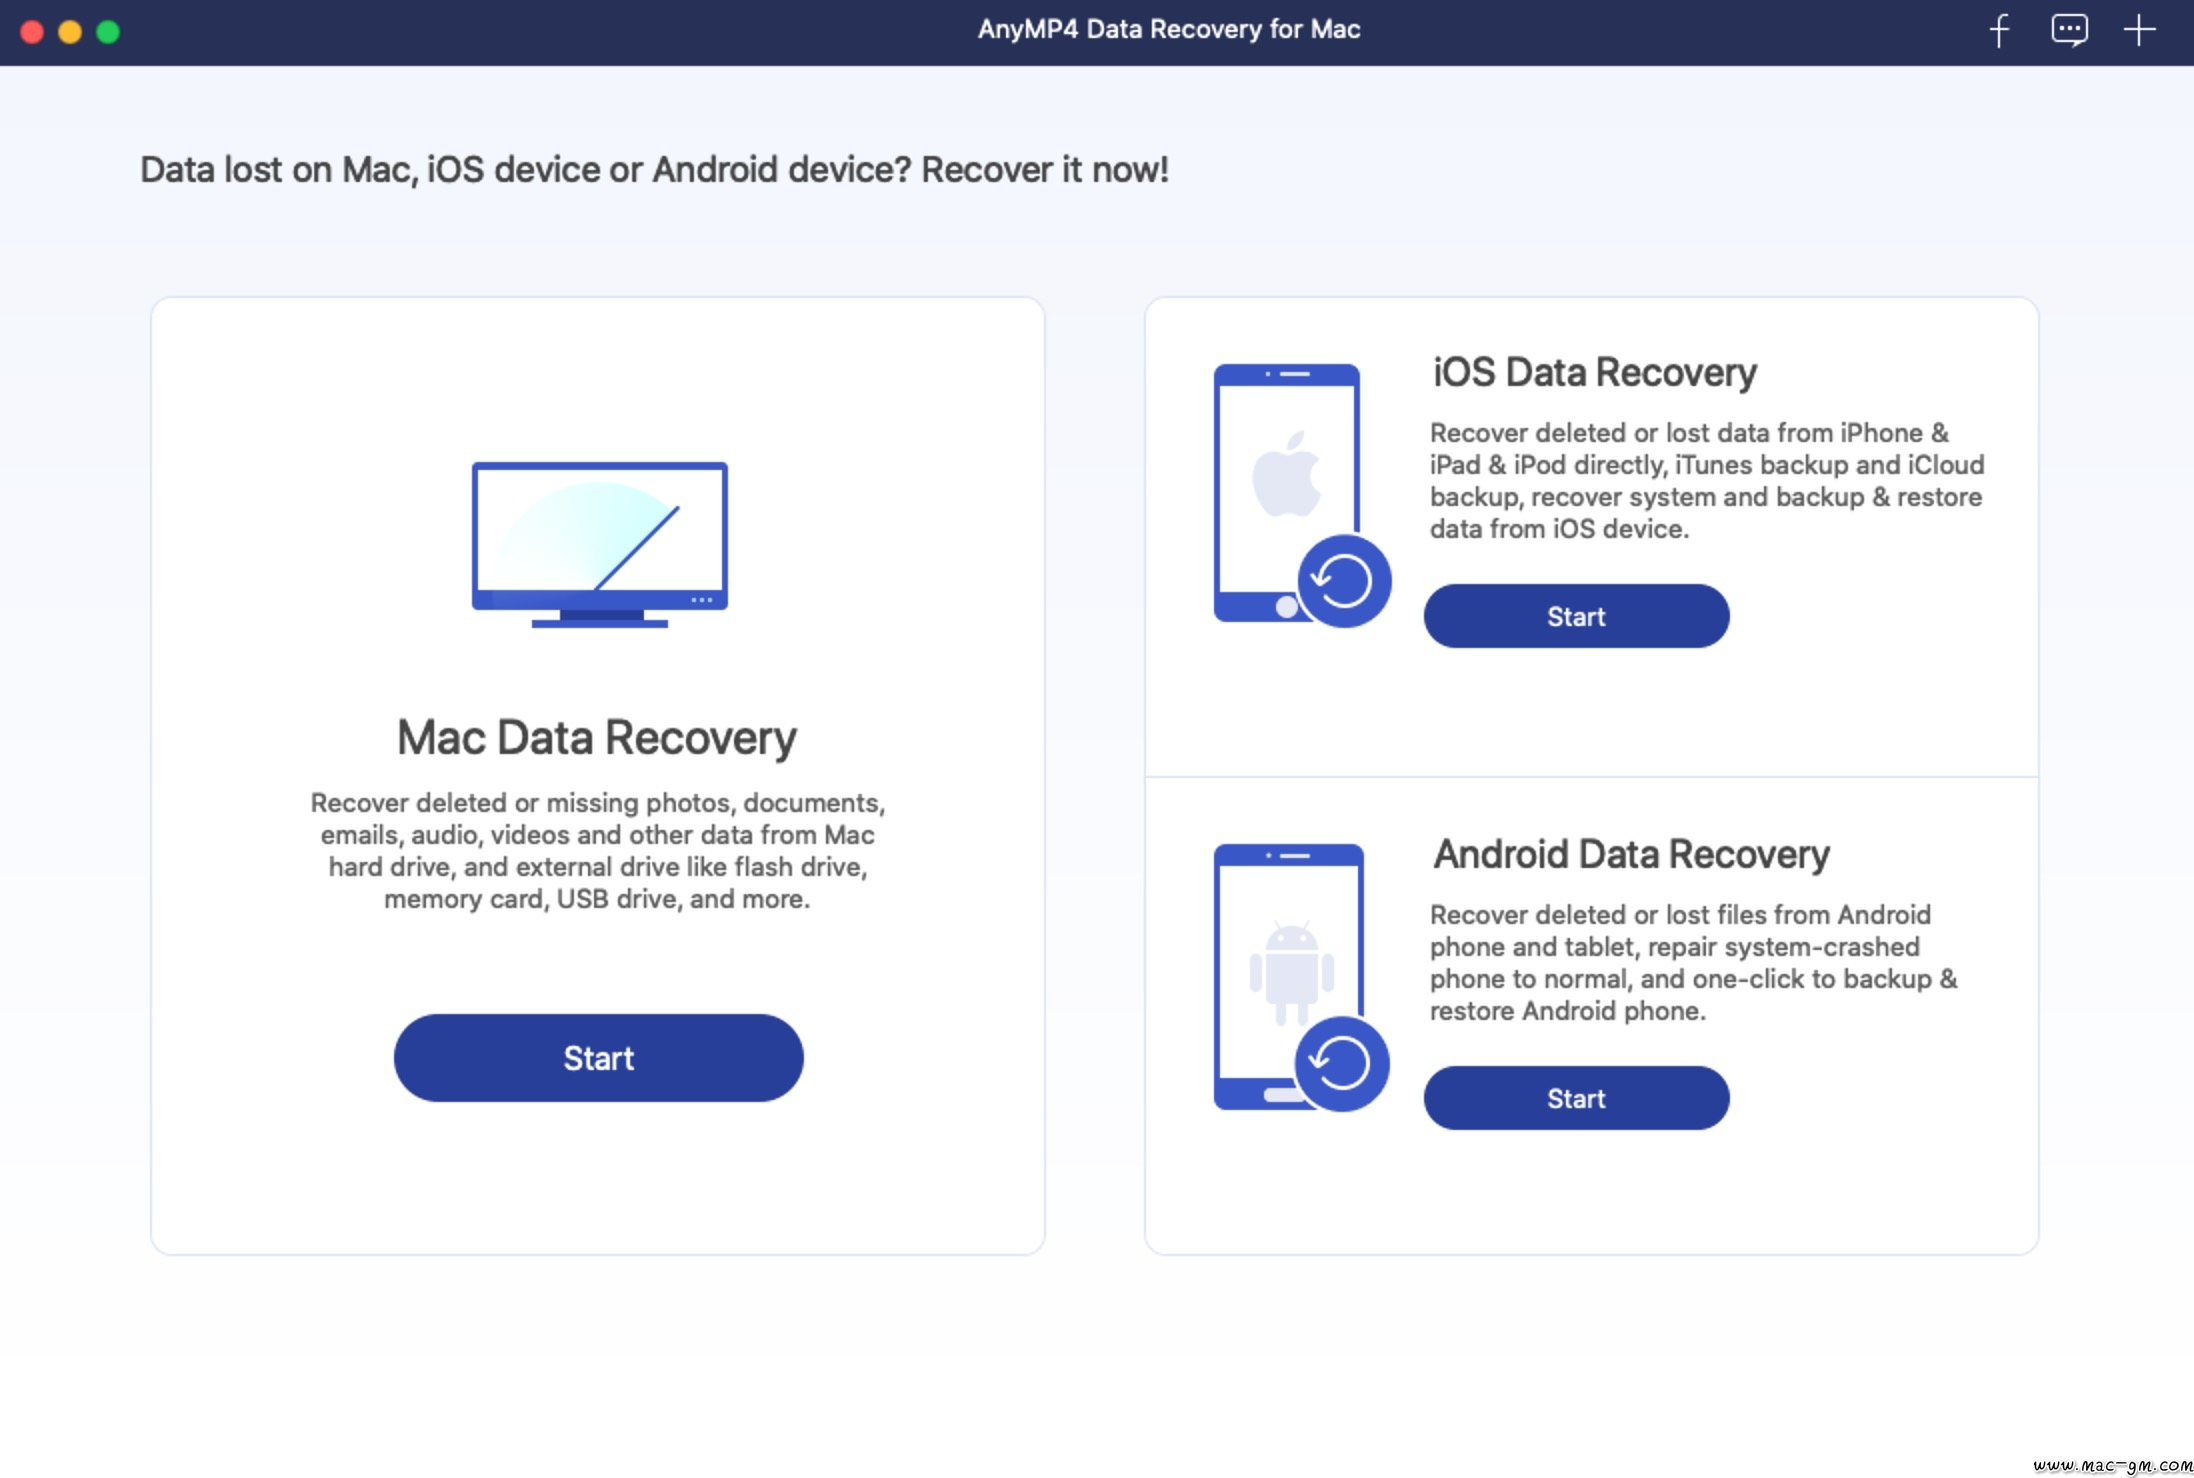Click the AnyMP4 Data Recovery window title
Image resolution: width=2194 pixels, height=1478 pixels.
coord(1169,29)
